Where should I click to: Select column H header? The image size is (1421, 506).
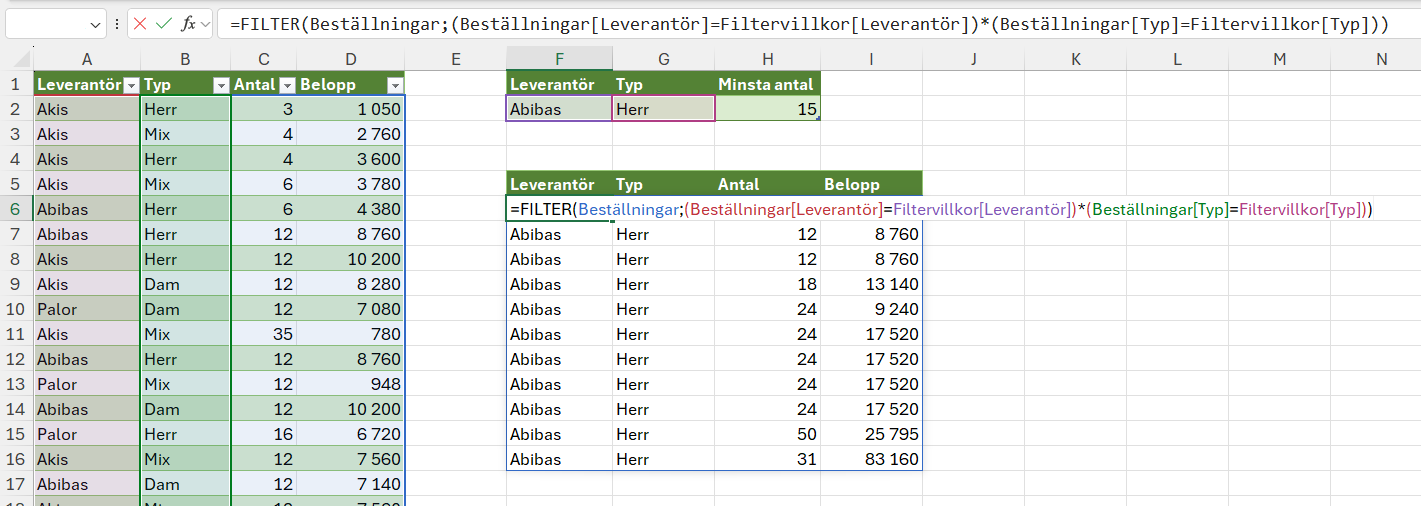pyautogui.click(x=767, y=59)
